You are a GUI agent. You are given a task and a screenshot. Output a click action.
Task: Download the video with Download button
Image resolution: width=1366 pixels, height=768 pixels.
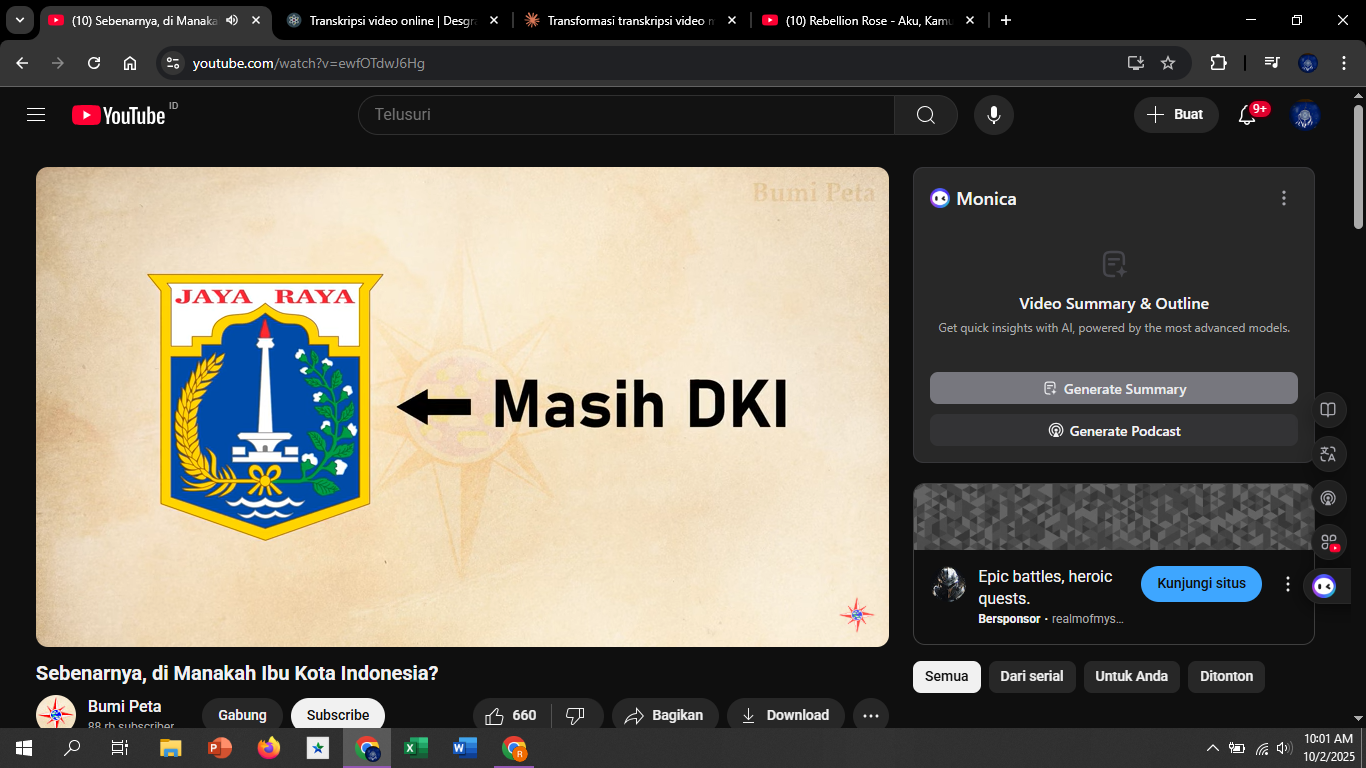coord(786,715)
